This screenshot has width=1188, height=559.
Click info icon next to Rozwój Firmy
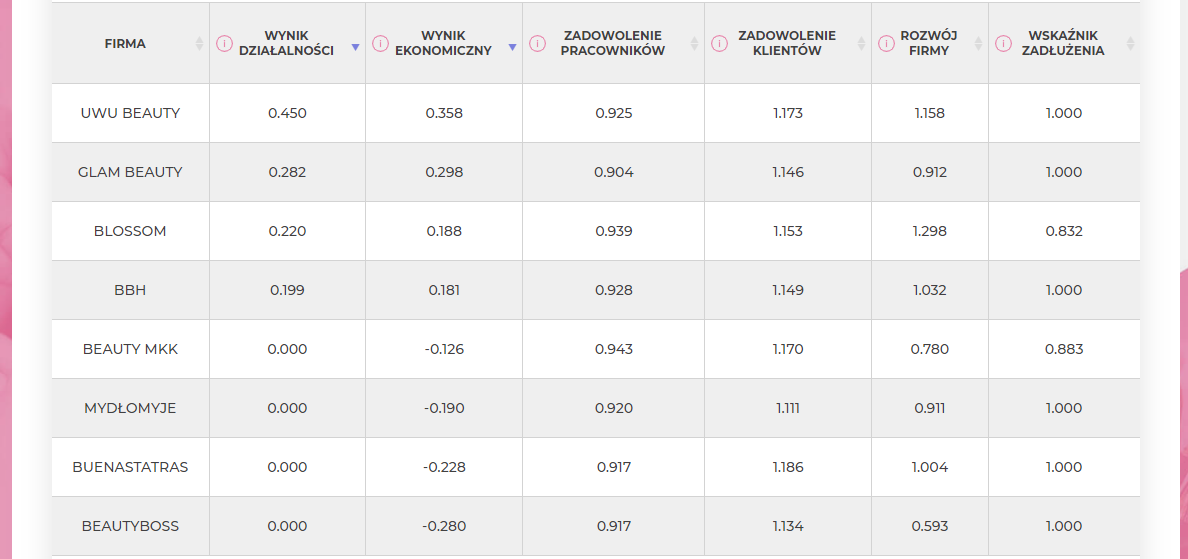coord(886,44)
